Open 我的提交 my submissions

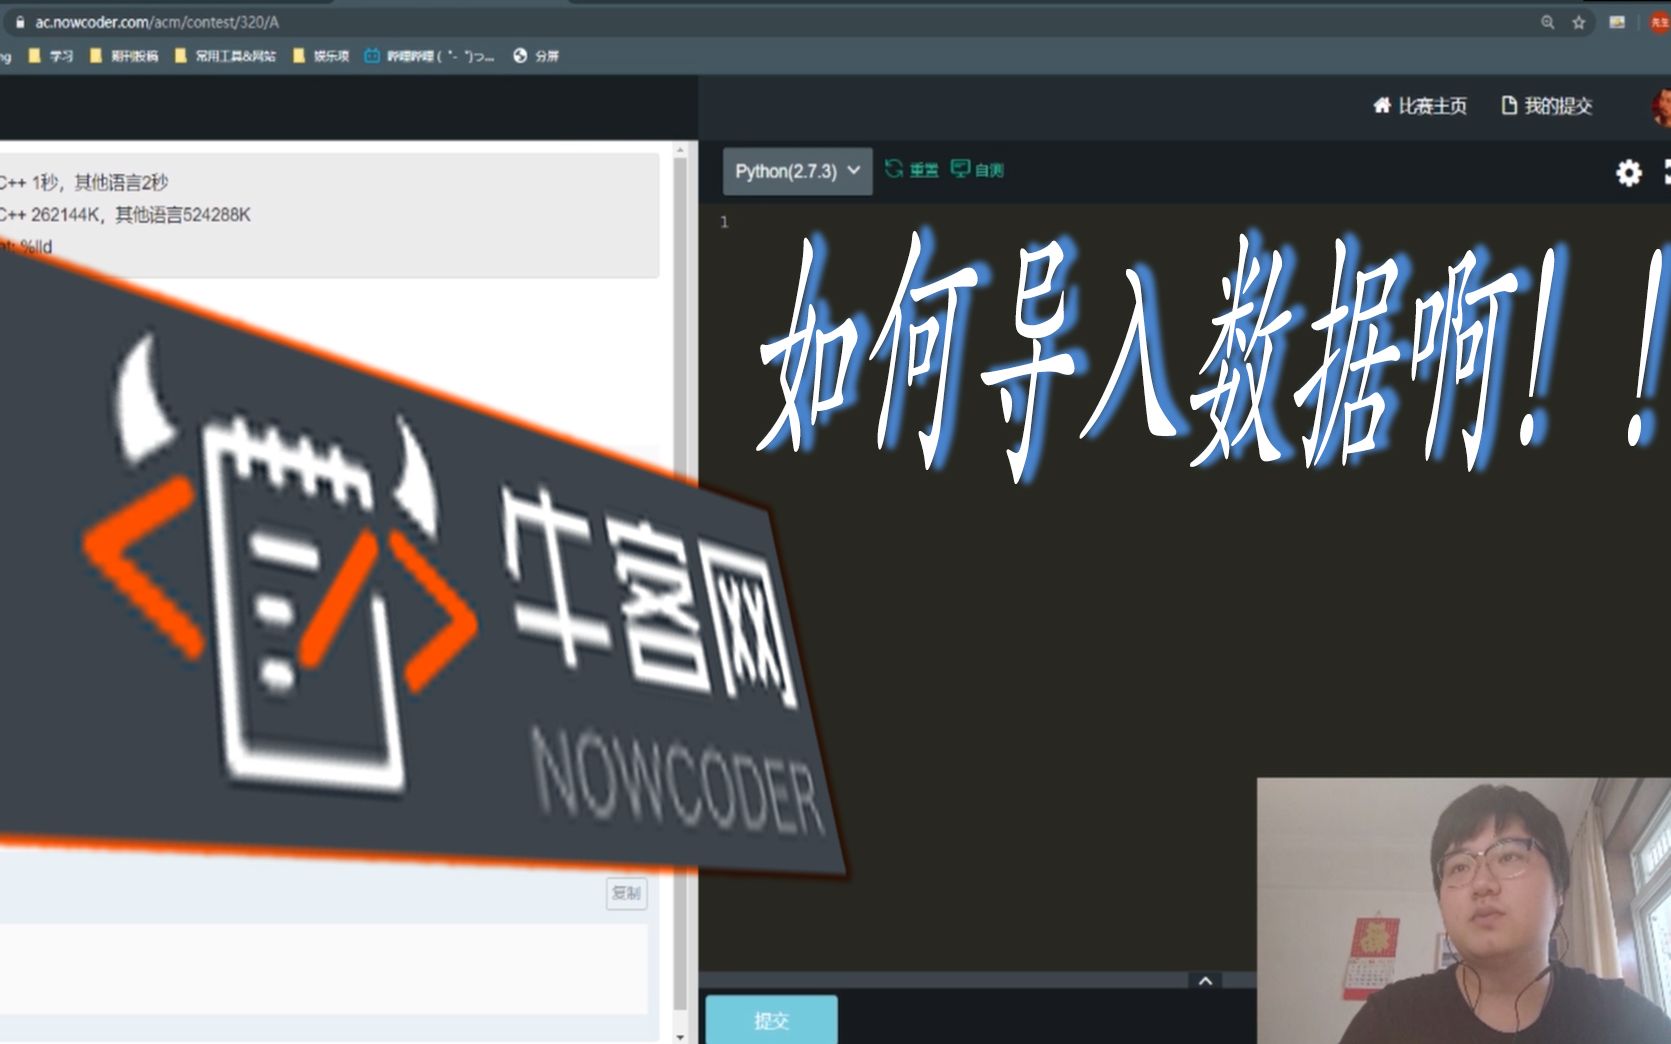click(1547, 106)
